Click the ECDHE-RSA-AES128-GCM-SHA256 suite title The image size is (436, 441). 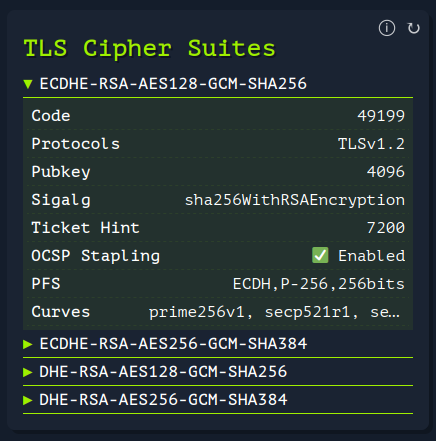[x=173, y=84]
